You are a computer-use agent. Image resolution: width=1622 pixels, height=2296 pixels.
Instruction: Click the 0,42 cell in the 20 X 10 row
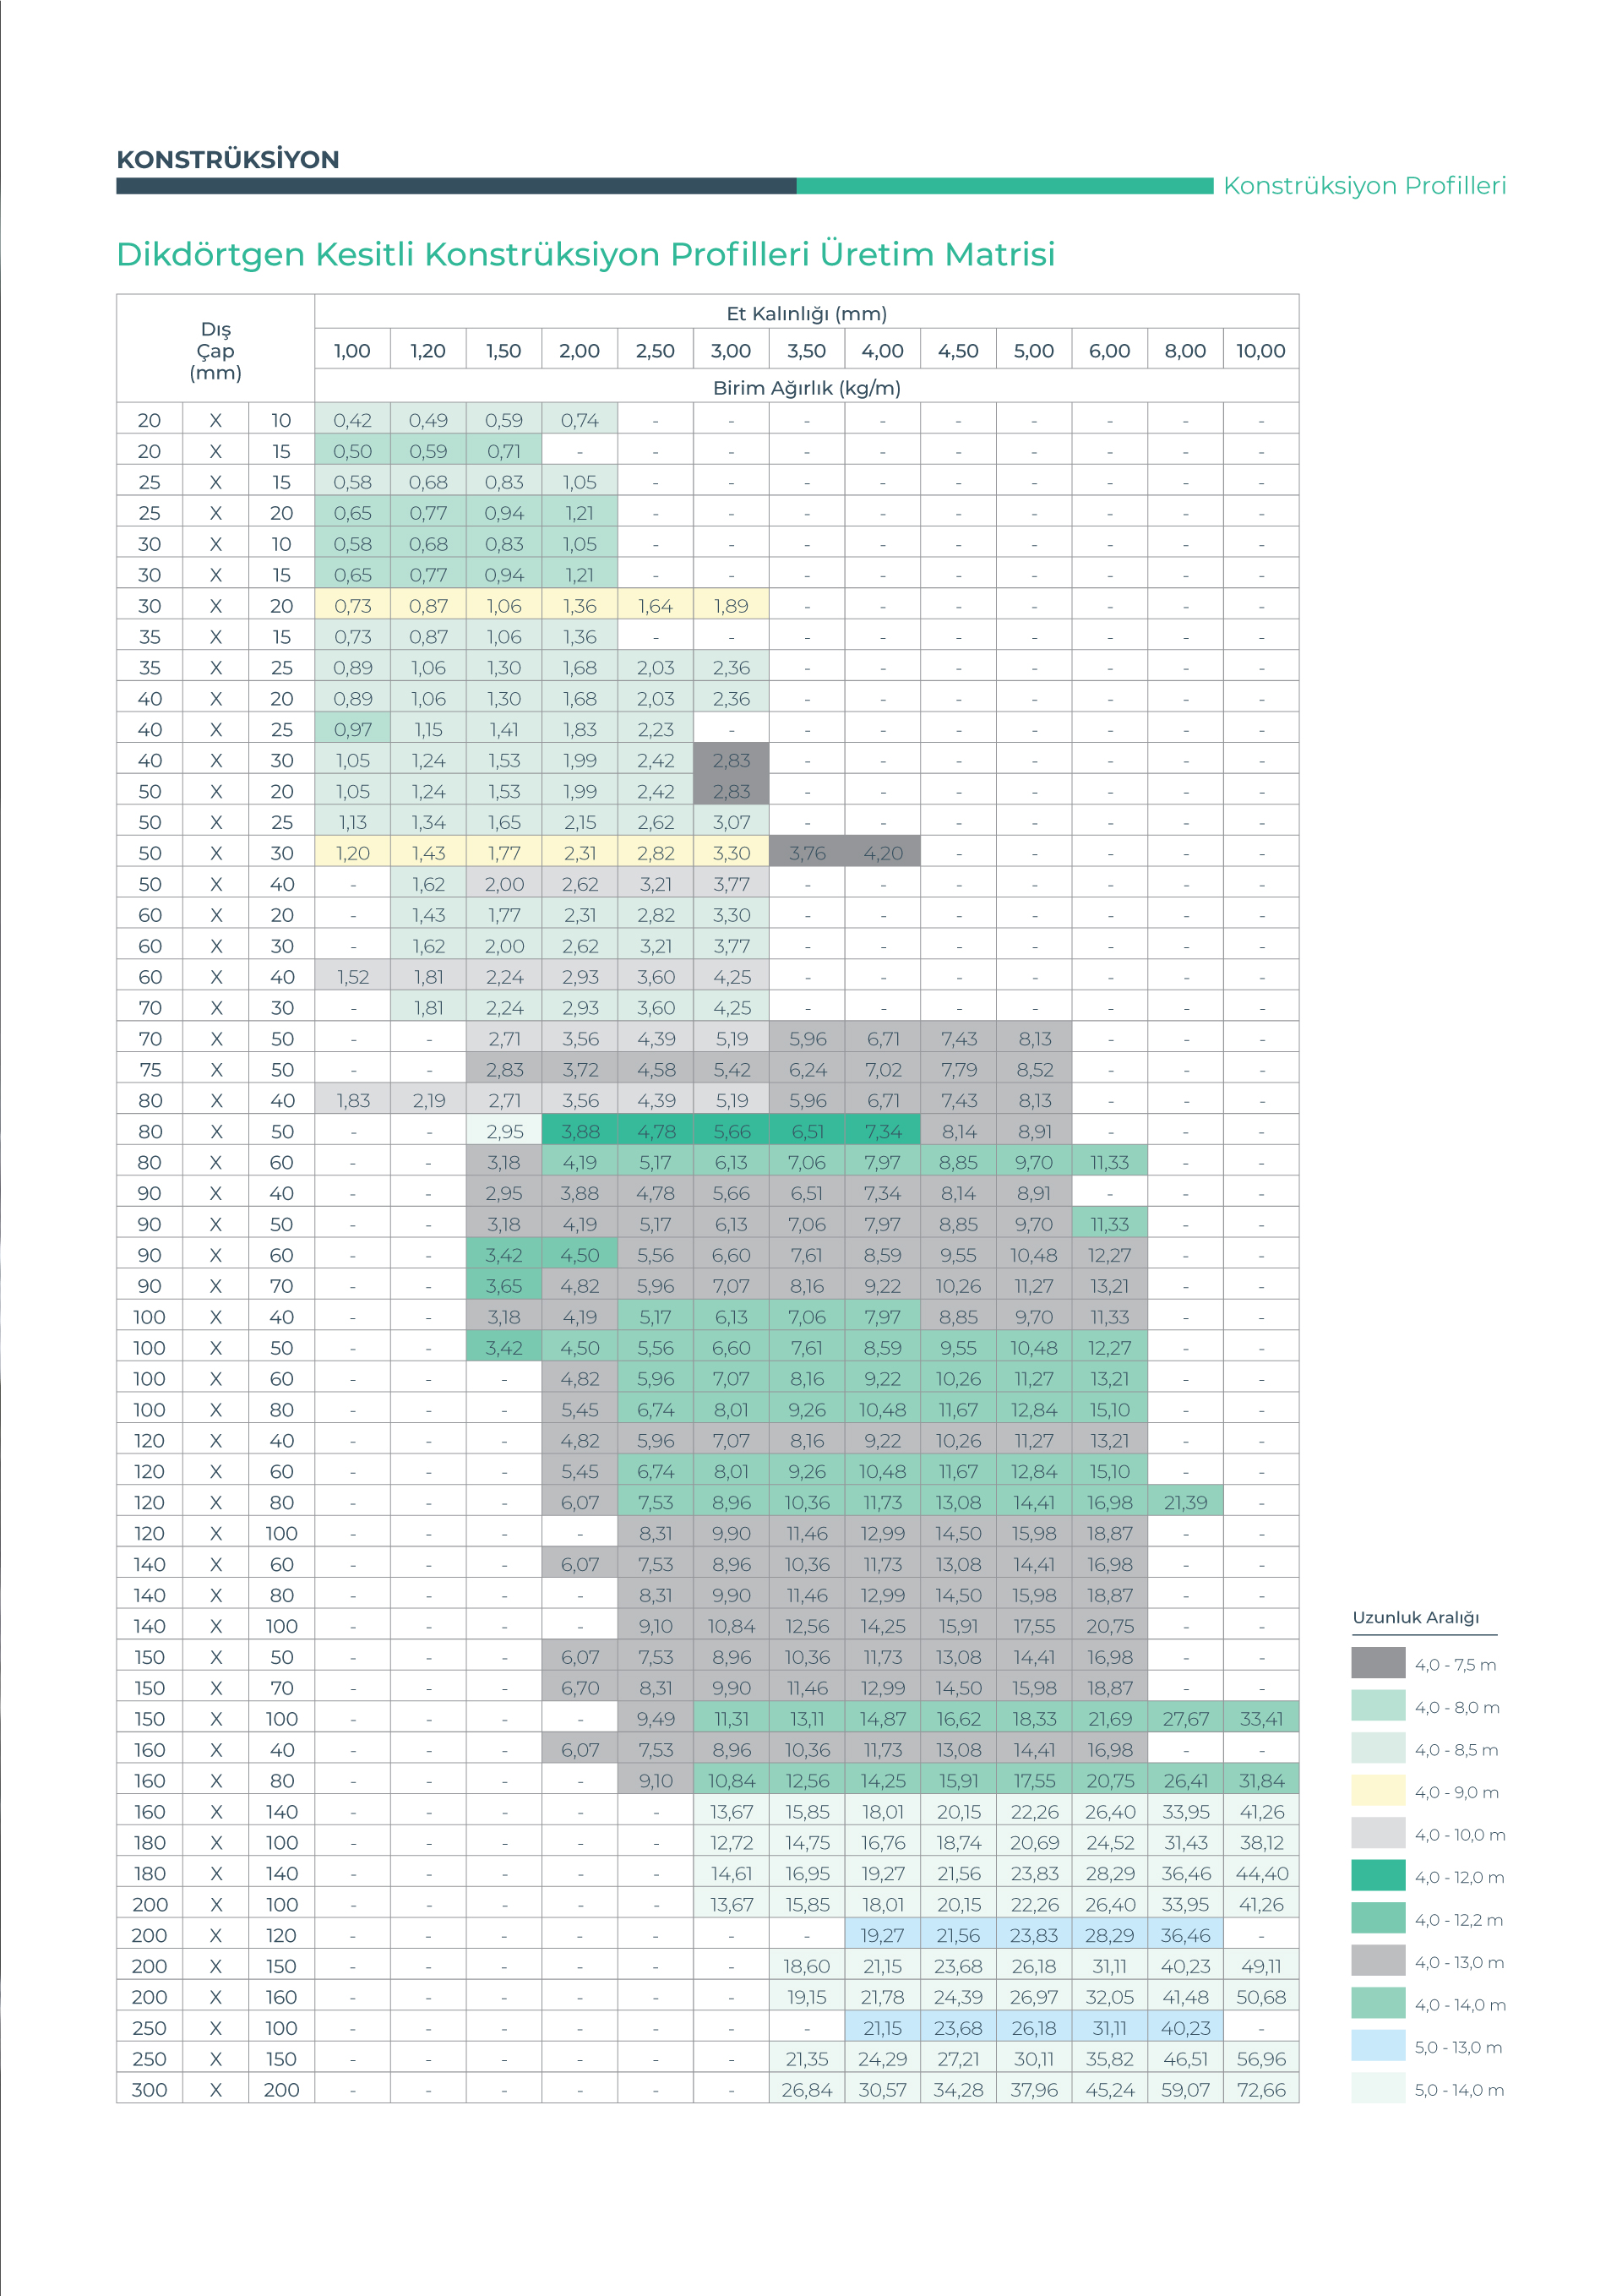tap(352, 420)
